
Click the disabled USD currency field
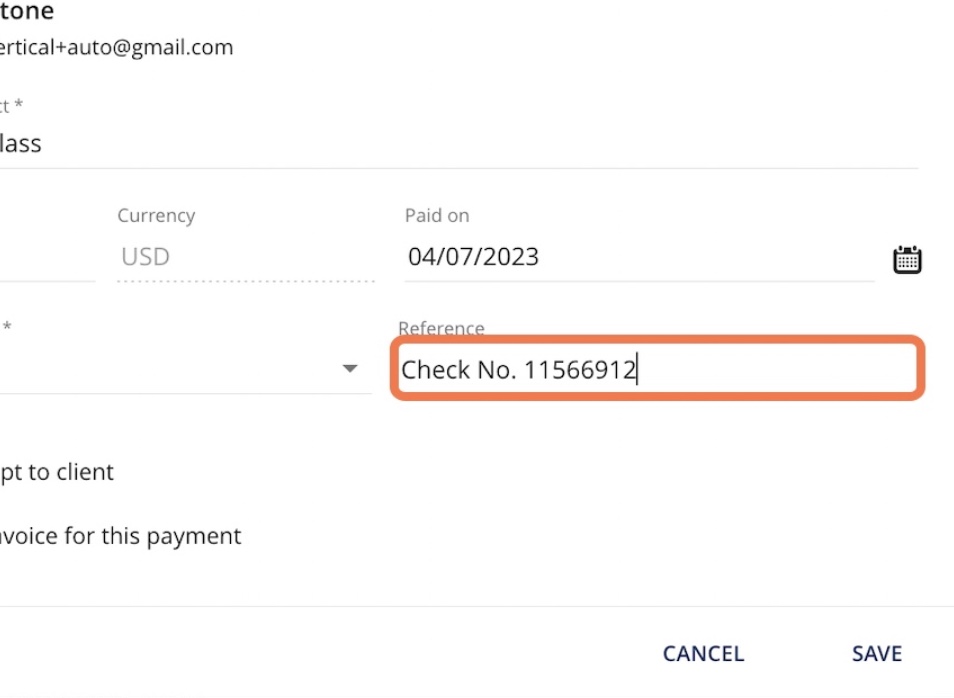click(146, 257)
